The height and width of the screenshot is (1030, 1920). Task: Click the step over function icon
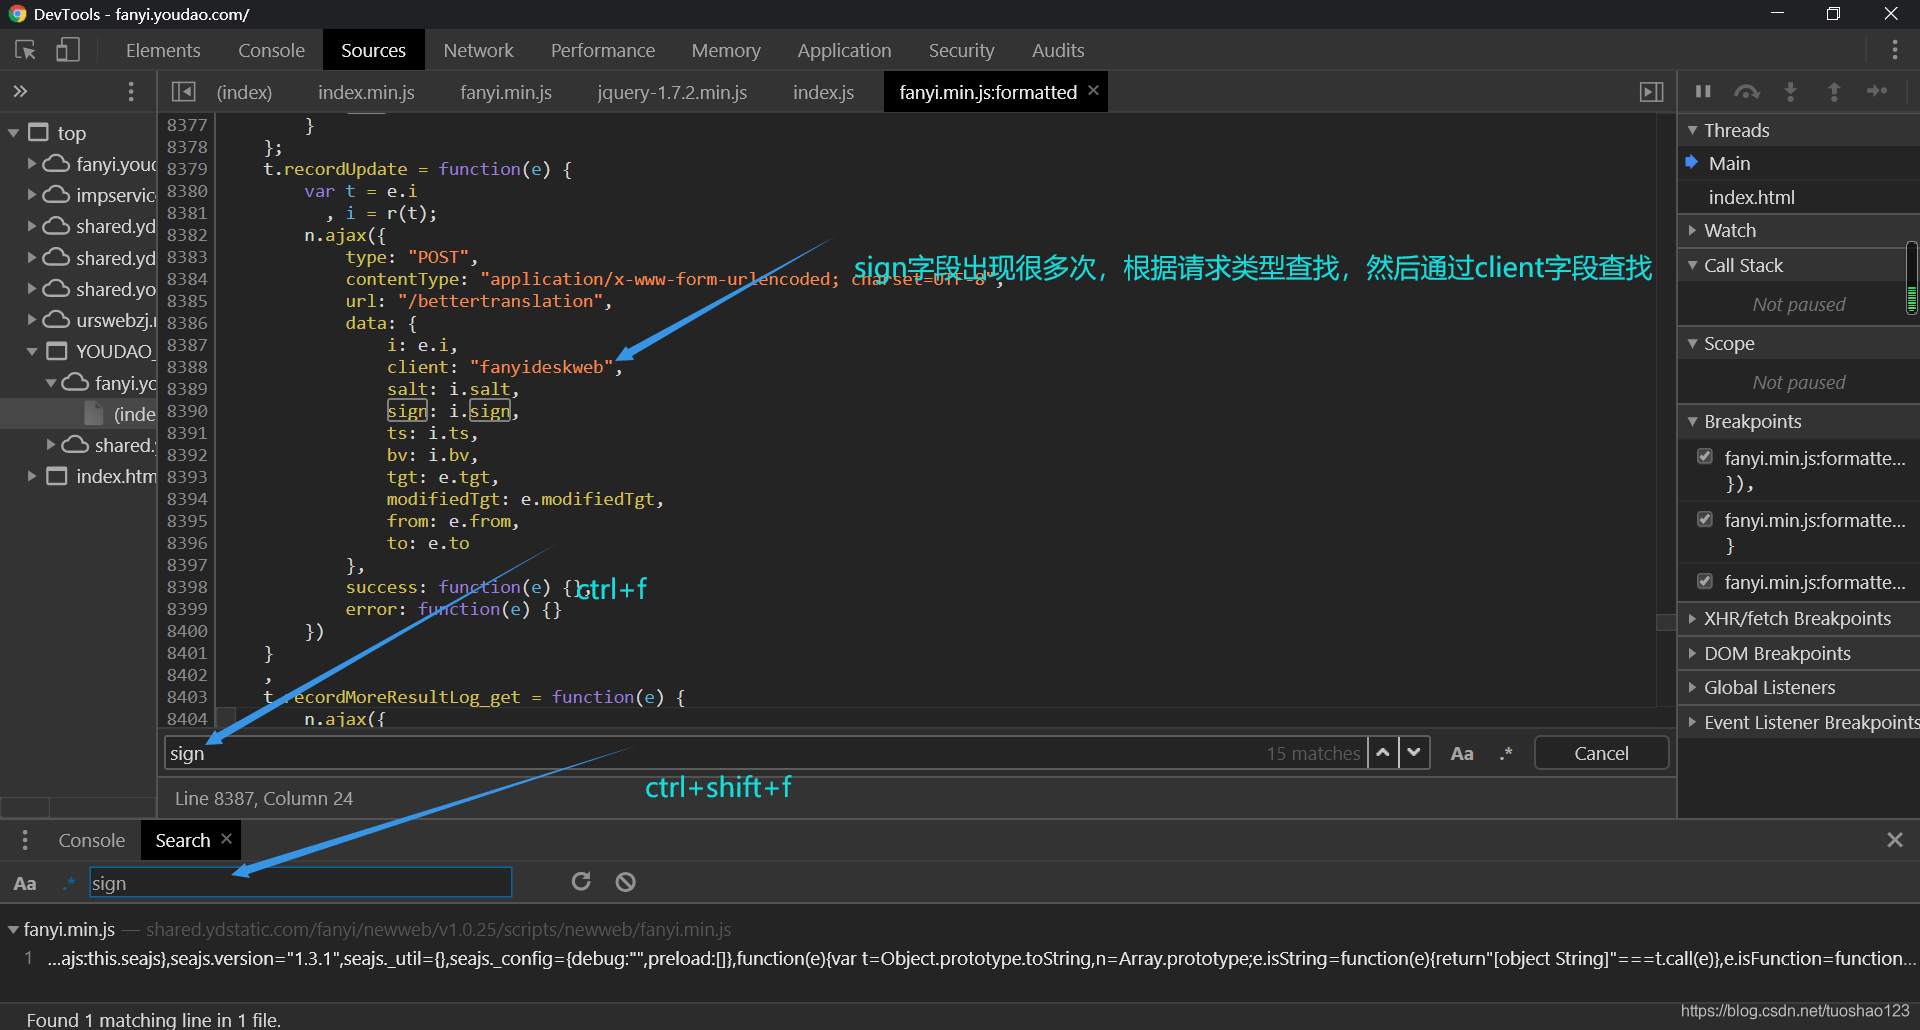click(1747, 92)
